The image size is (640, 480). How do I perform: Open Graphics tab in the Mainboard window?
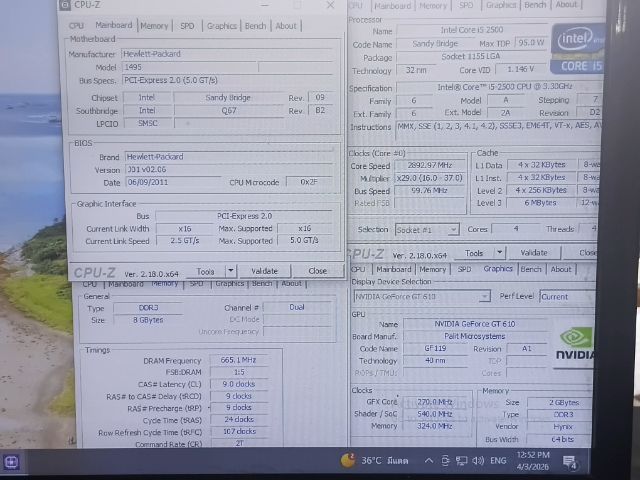[222, 26]
